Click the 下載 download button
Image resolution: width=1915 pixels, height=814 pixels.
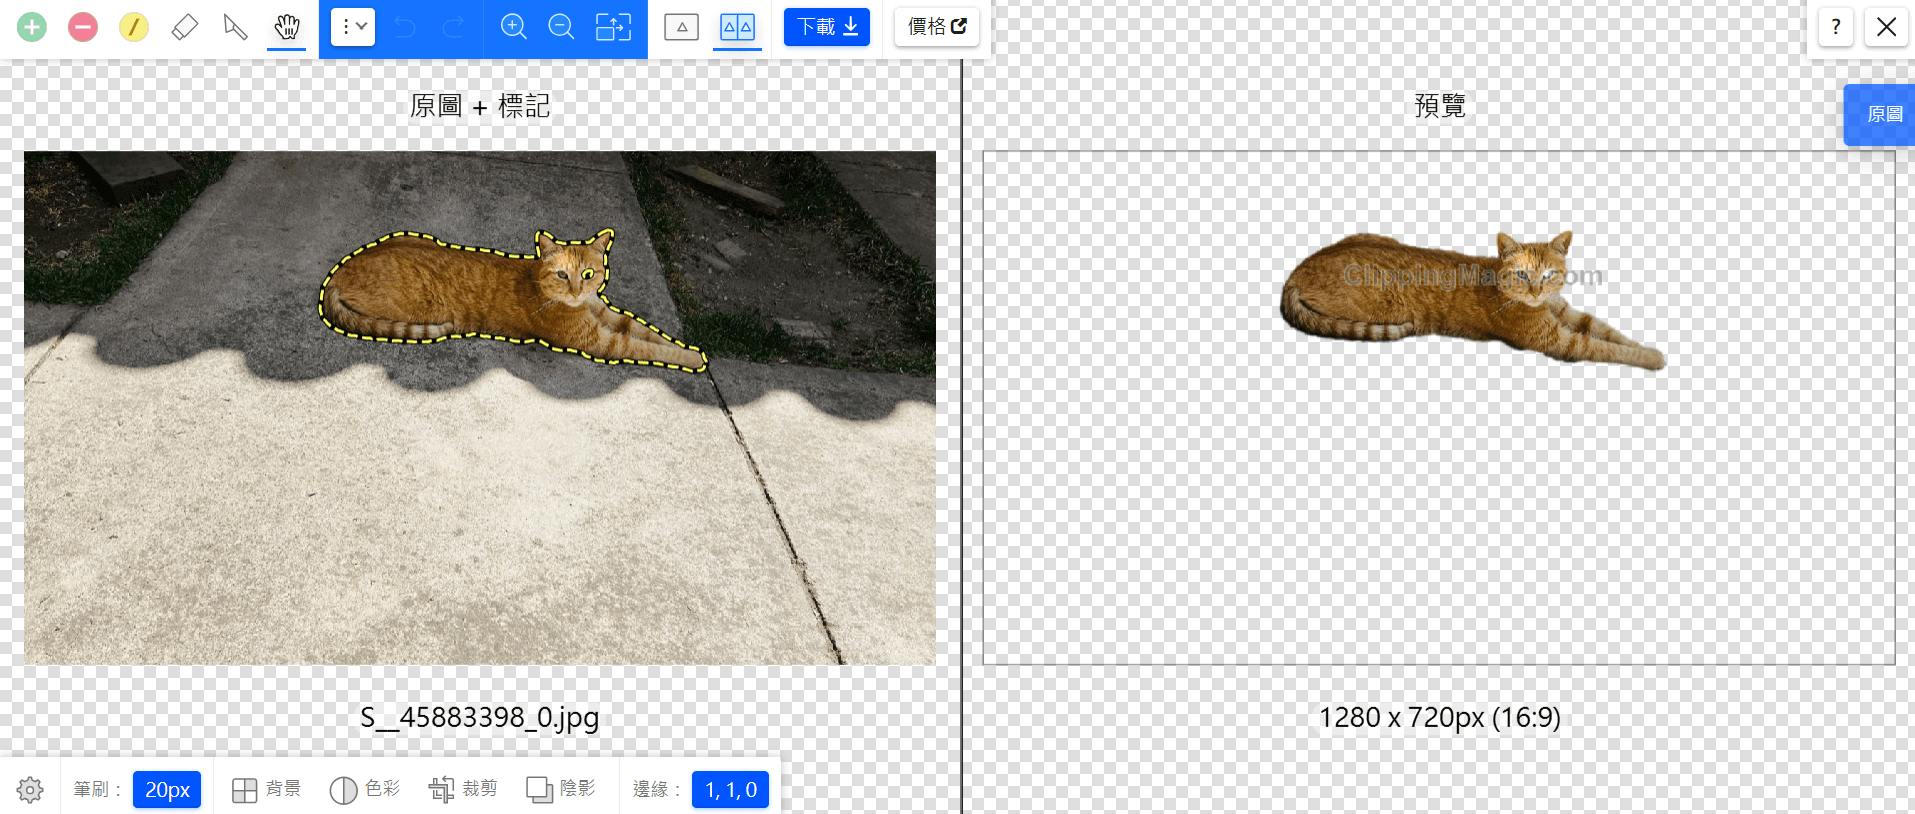point(827,27)
